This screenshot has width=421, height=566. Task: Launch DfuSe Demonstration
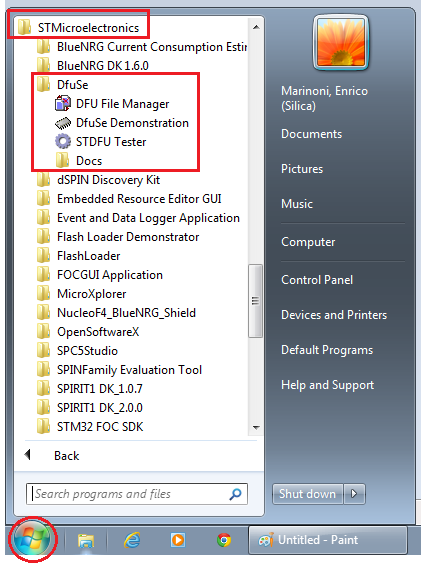pyautogui.click(x=122, y=123)
